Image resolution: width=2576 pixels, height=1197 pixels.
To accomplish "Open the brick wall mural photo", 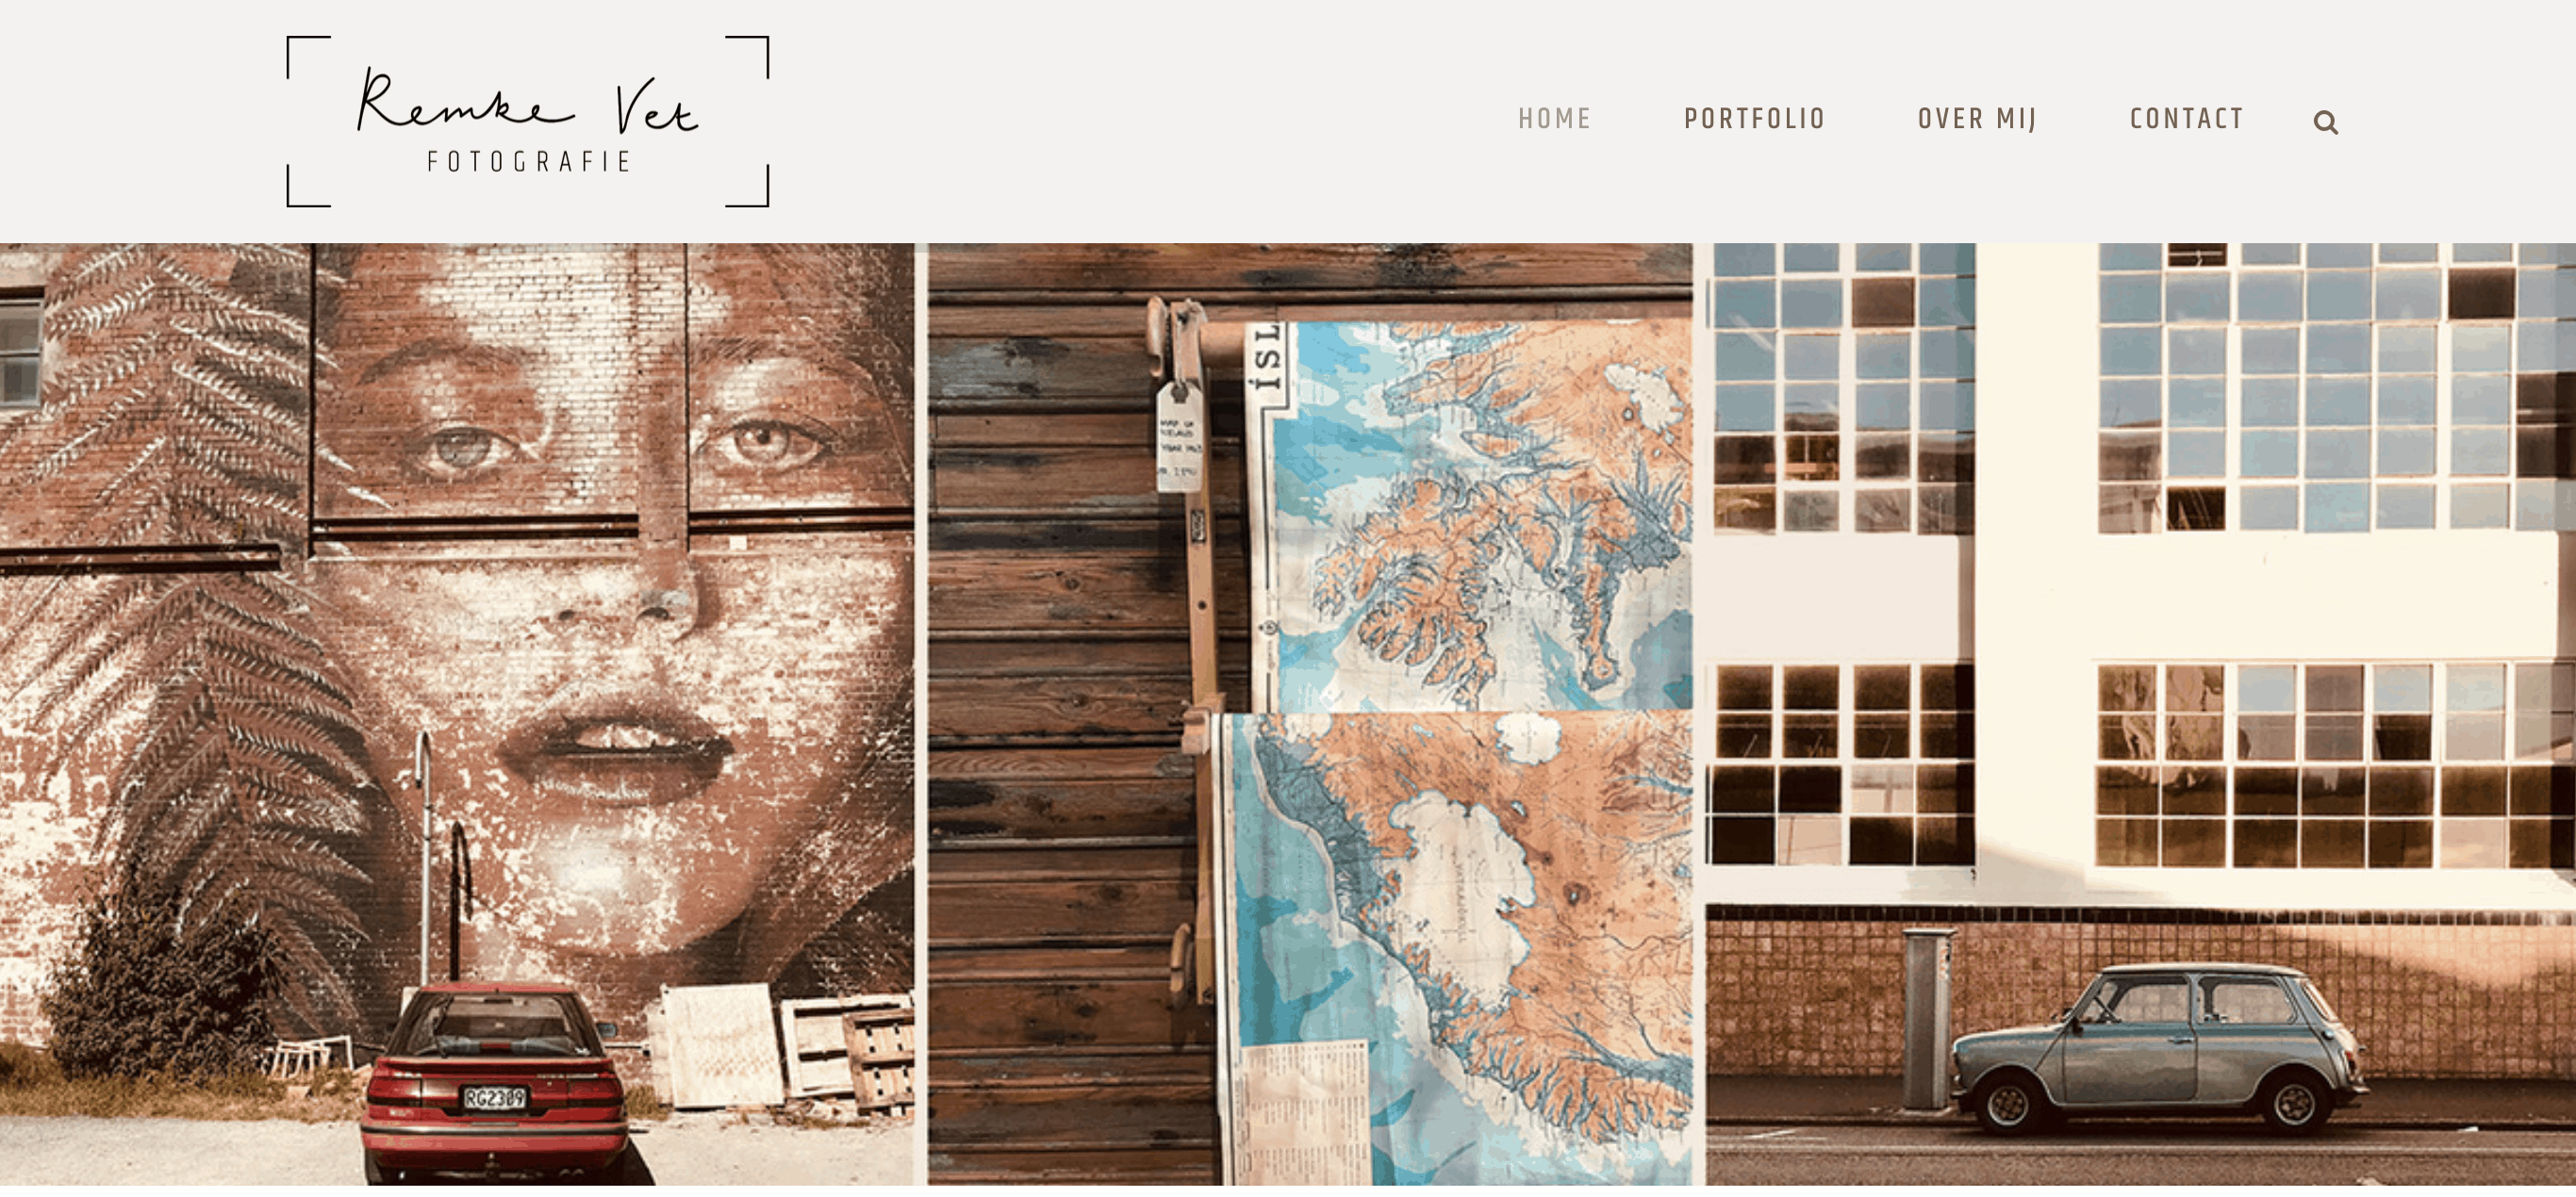I will pyautogui.click(x=457, y=714).
